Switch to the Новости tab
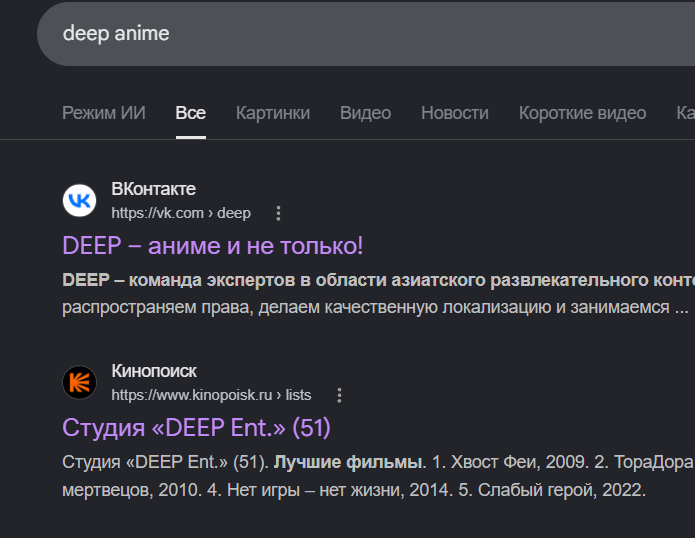The width and height of the screenshot is (695, 538). tap(455, 113)
